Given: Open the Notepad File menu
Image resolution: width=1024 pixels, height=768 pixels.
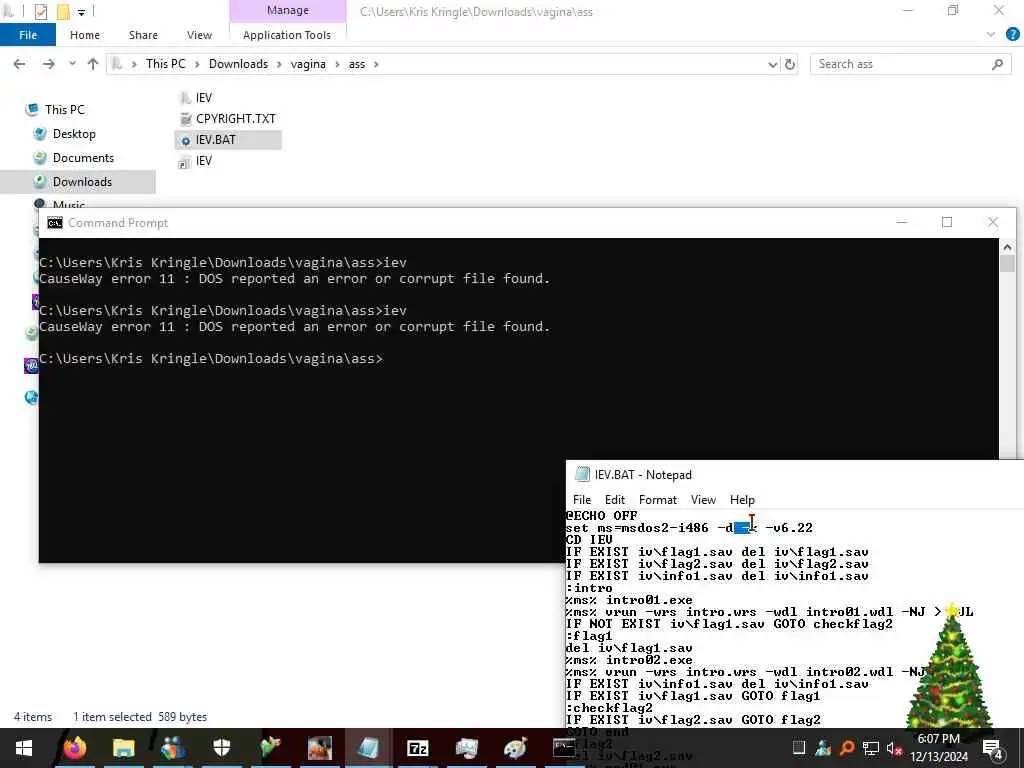Looking at the screenshot, I should click(x=582, y=500).
